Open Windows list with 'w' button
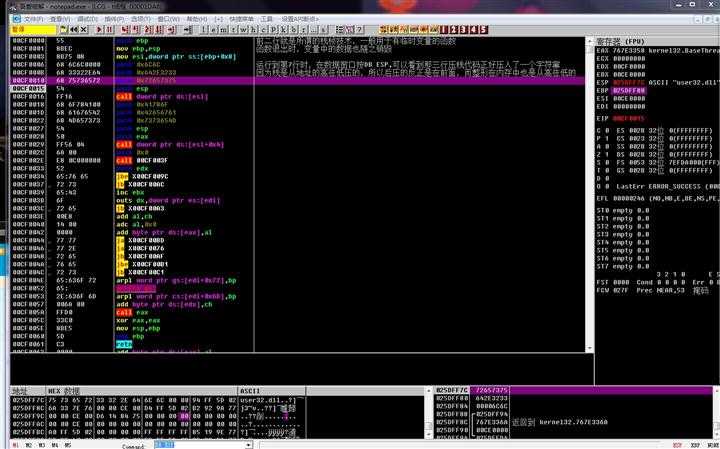 244,29
